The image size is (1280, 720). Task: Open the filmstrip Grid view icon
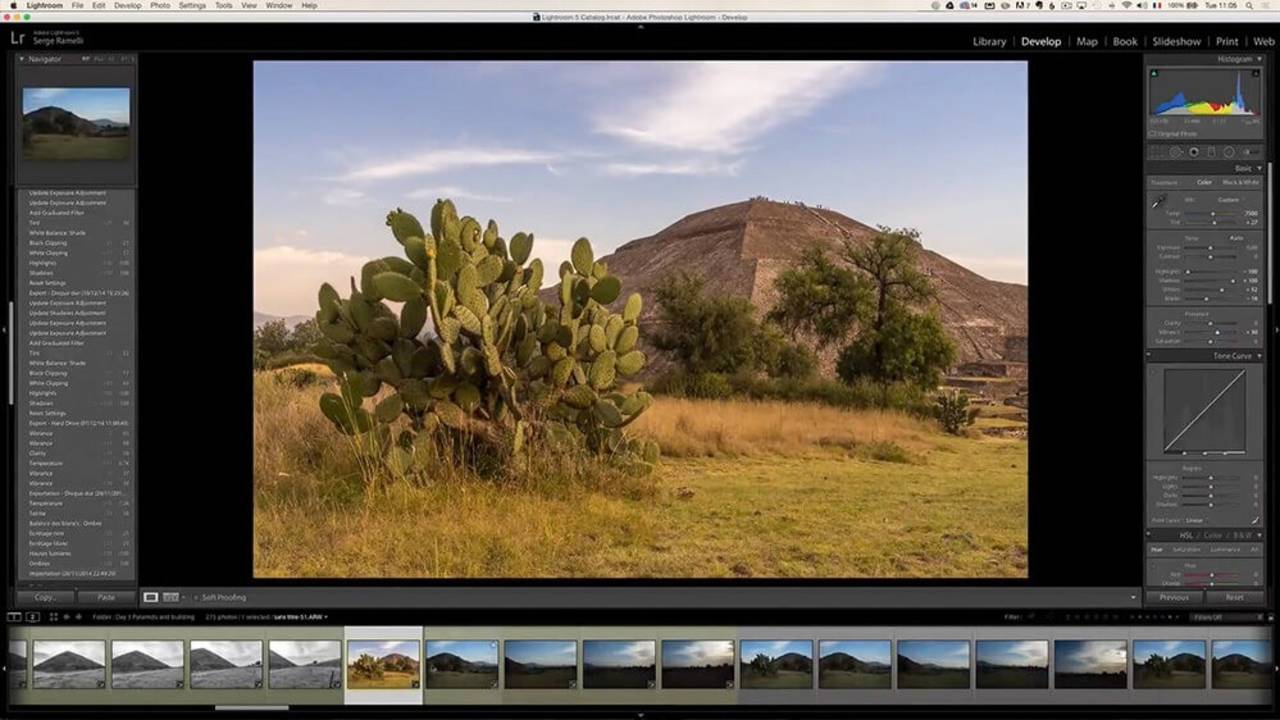pyautogui.click(x=53, y=617)
